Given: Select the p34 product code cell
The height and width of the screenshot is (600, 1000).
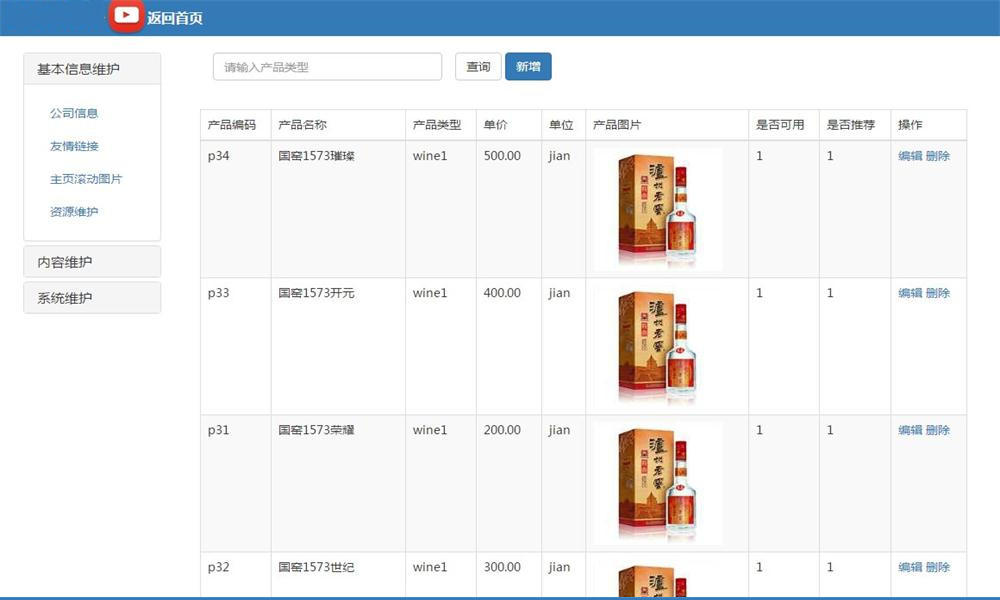Looking at the screenshot, I should click(x=236, y=209).
